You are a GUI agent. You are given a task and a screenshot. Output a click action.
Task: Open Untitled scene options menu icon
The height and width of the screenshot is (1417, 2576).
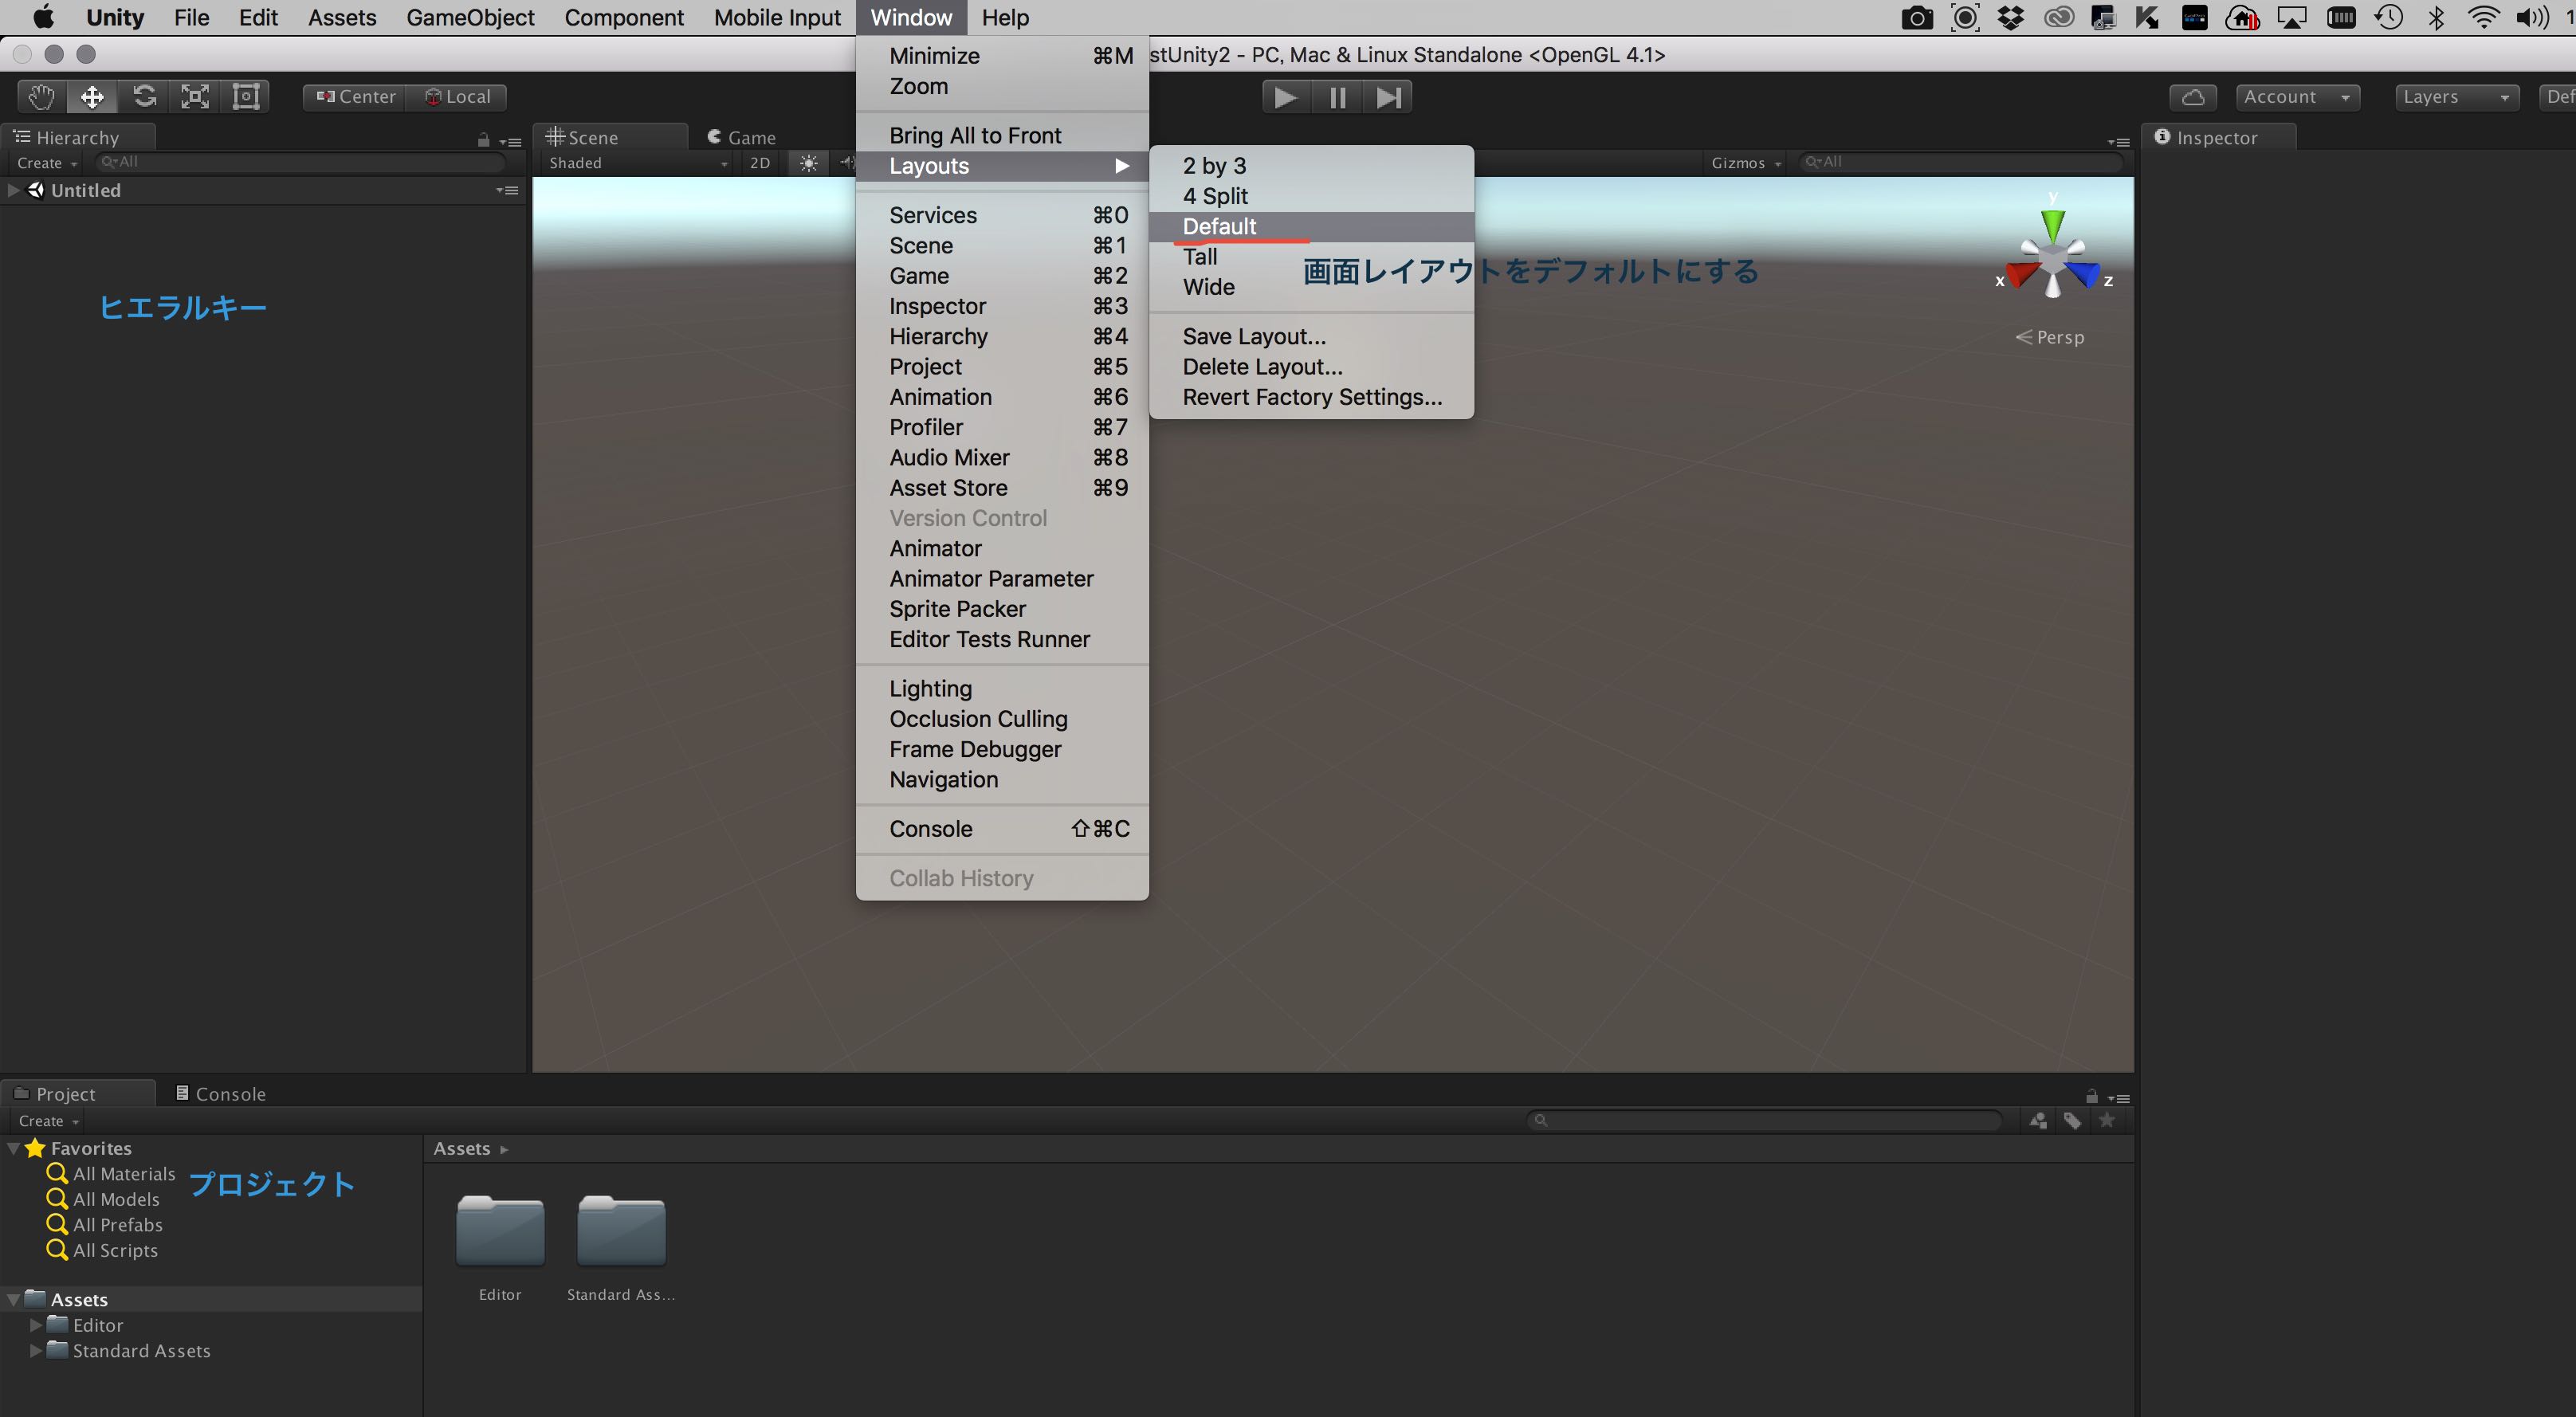508,190
